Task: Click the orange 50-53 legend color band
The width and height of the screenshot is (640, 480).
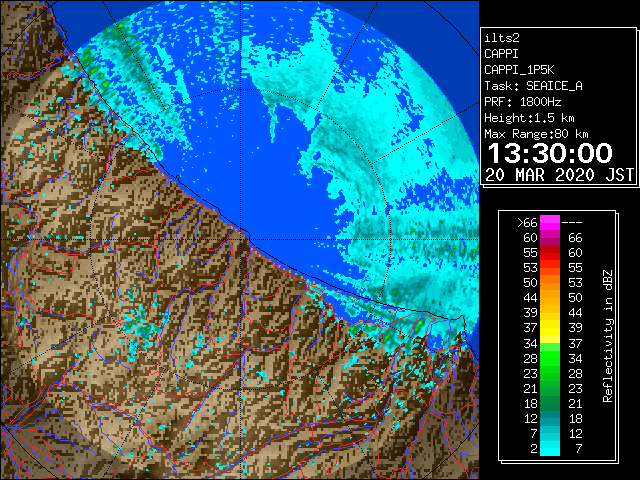Action: tap(550, 283)
